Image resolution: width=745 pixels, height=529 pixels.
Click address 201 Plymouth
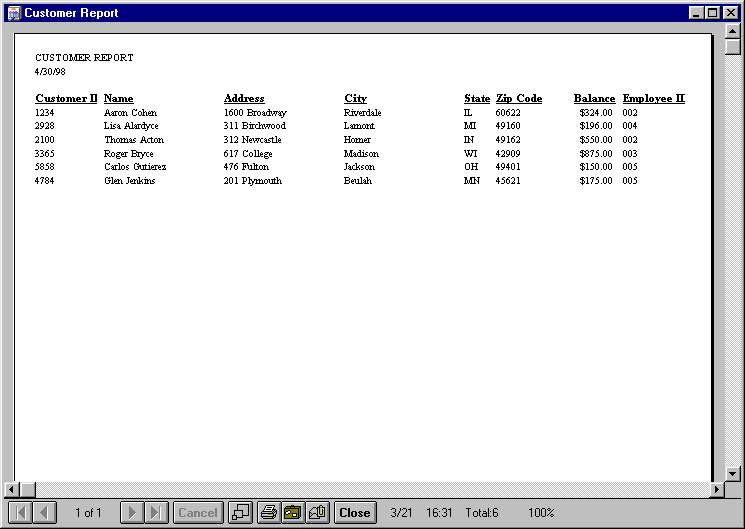[253, 181]
